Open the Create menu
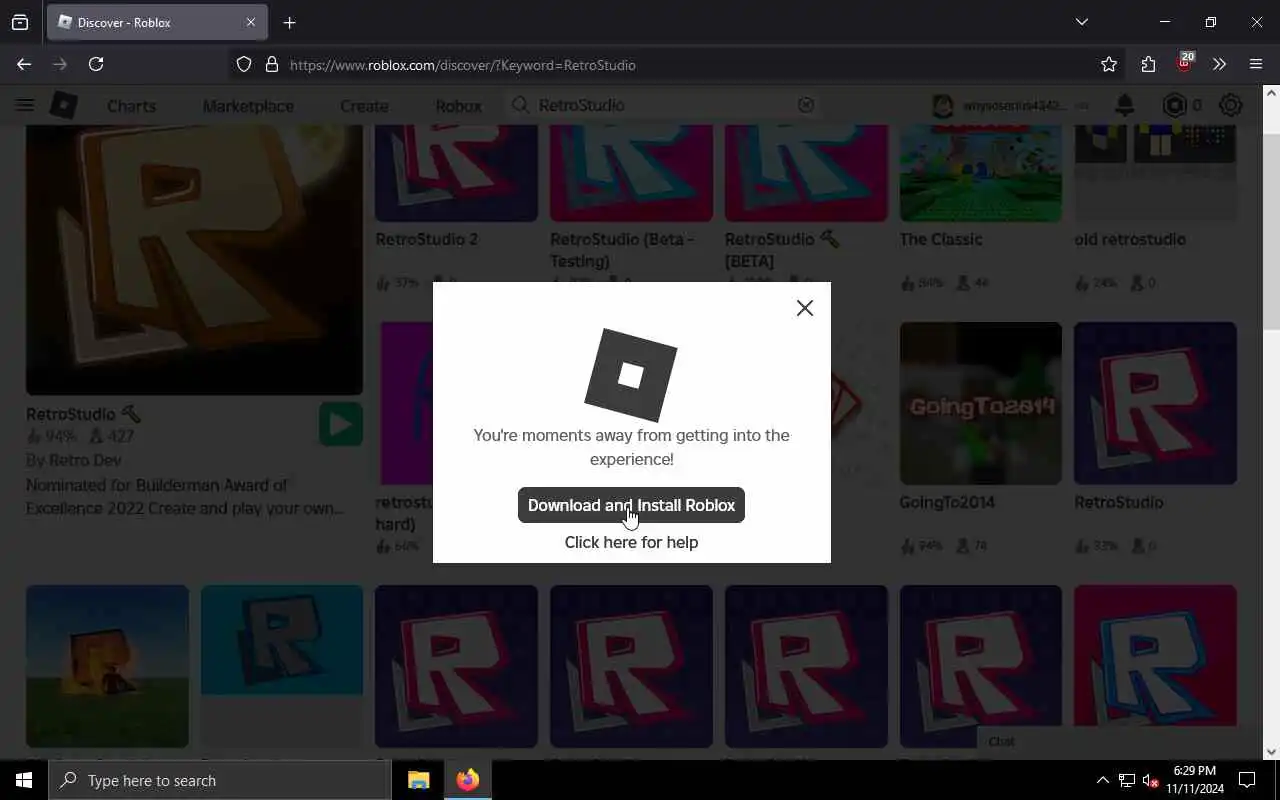Viewport: 1280px width, 800px height. coord(364,106)
